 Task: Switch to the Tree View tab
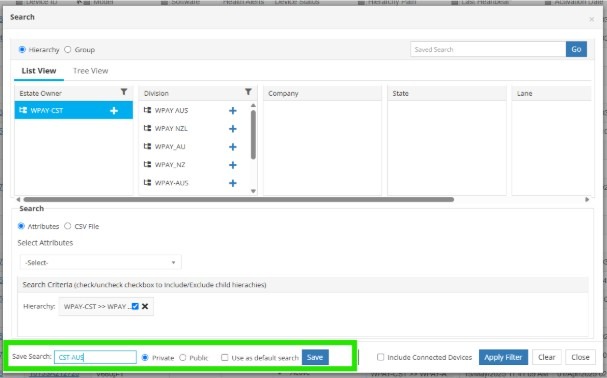pos(91,71)
